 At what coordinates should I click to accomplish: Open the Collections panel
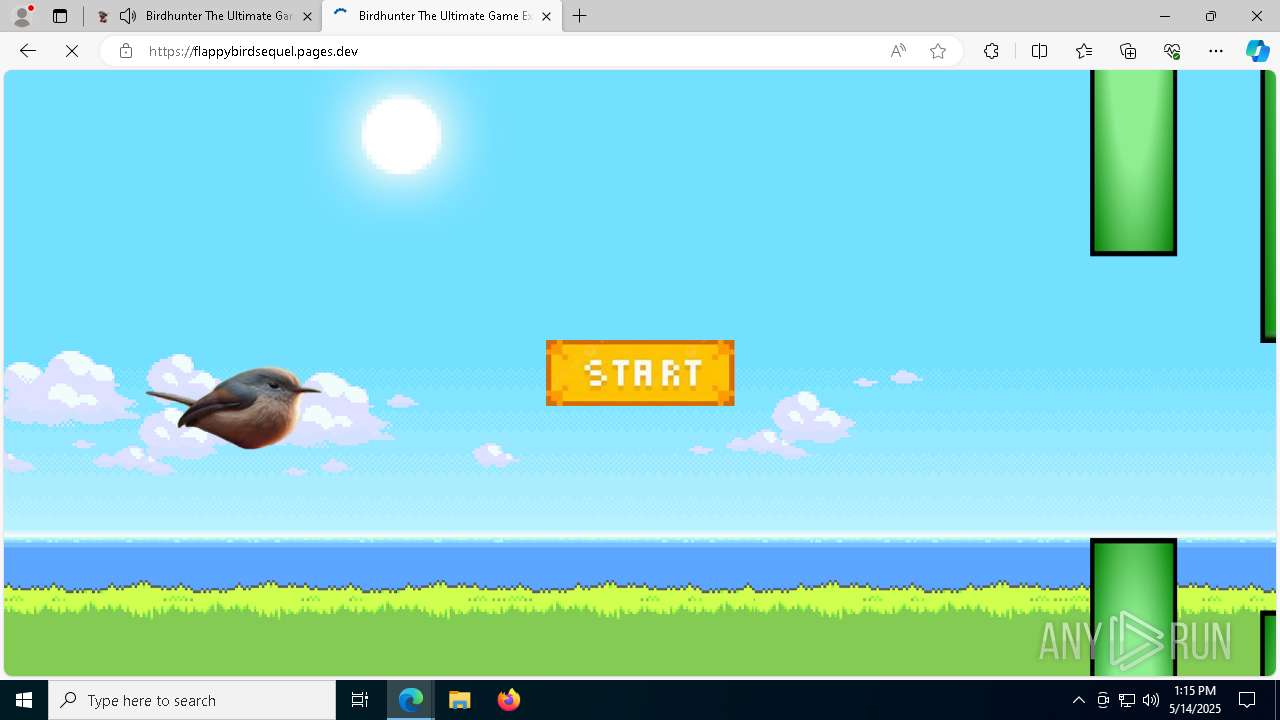point(1128,51)
